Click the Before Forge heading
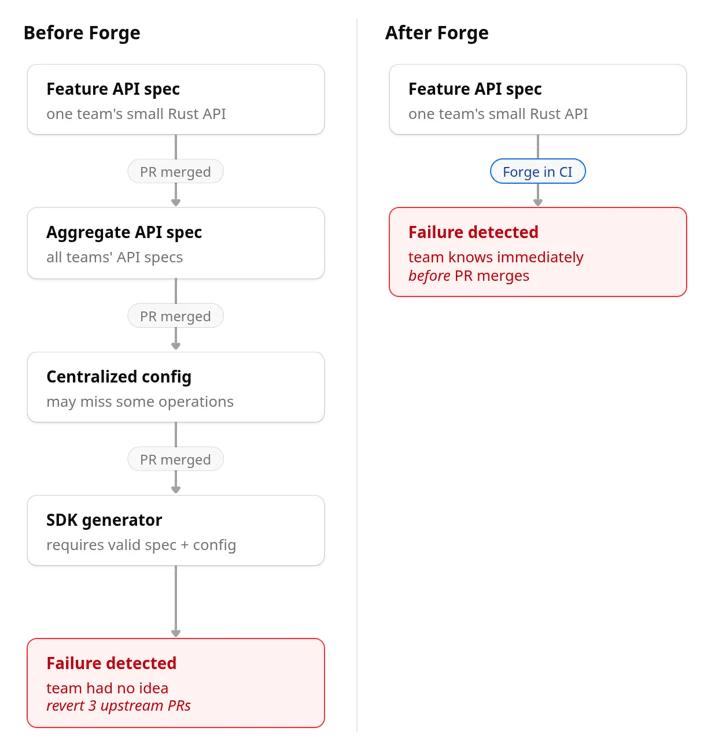Viewport: 715px width, 750px height. point(82,33)
